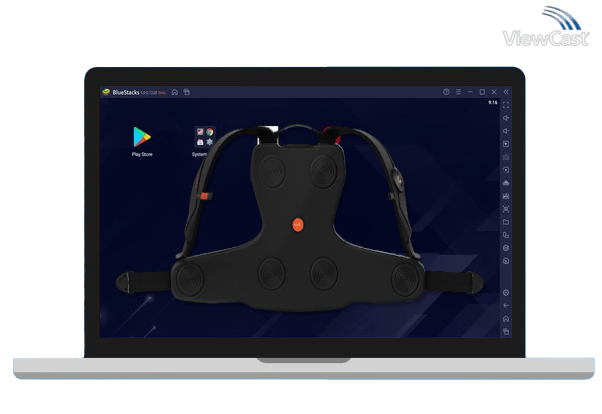
Task: Go to BlueStacks home via title bar house icon
Action: (x=175, y=92)
